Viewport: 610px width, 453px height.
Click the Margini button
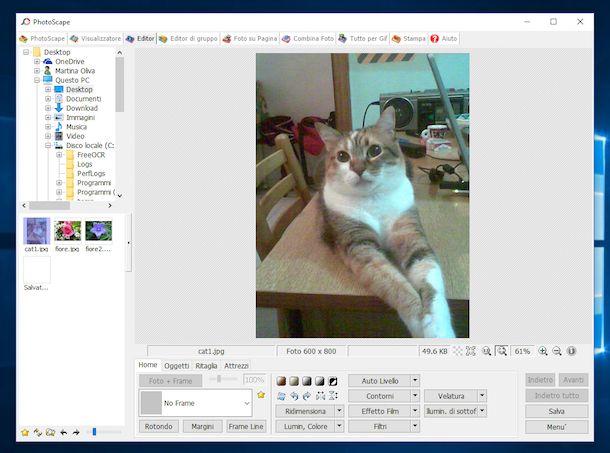[202, 427]
